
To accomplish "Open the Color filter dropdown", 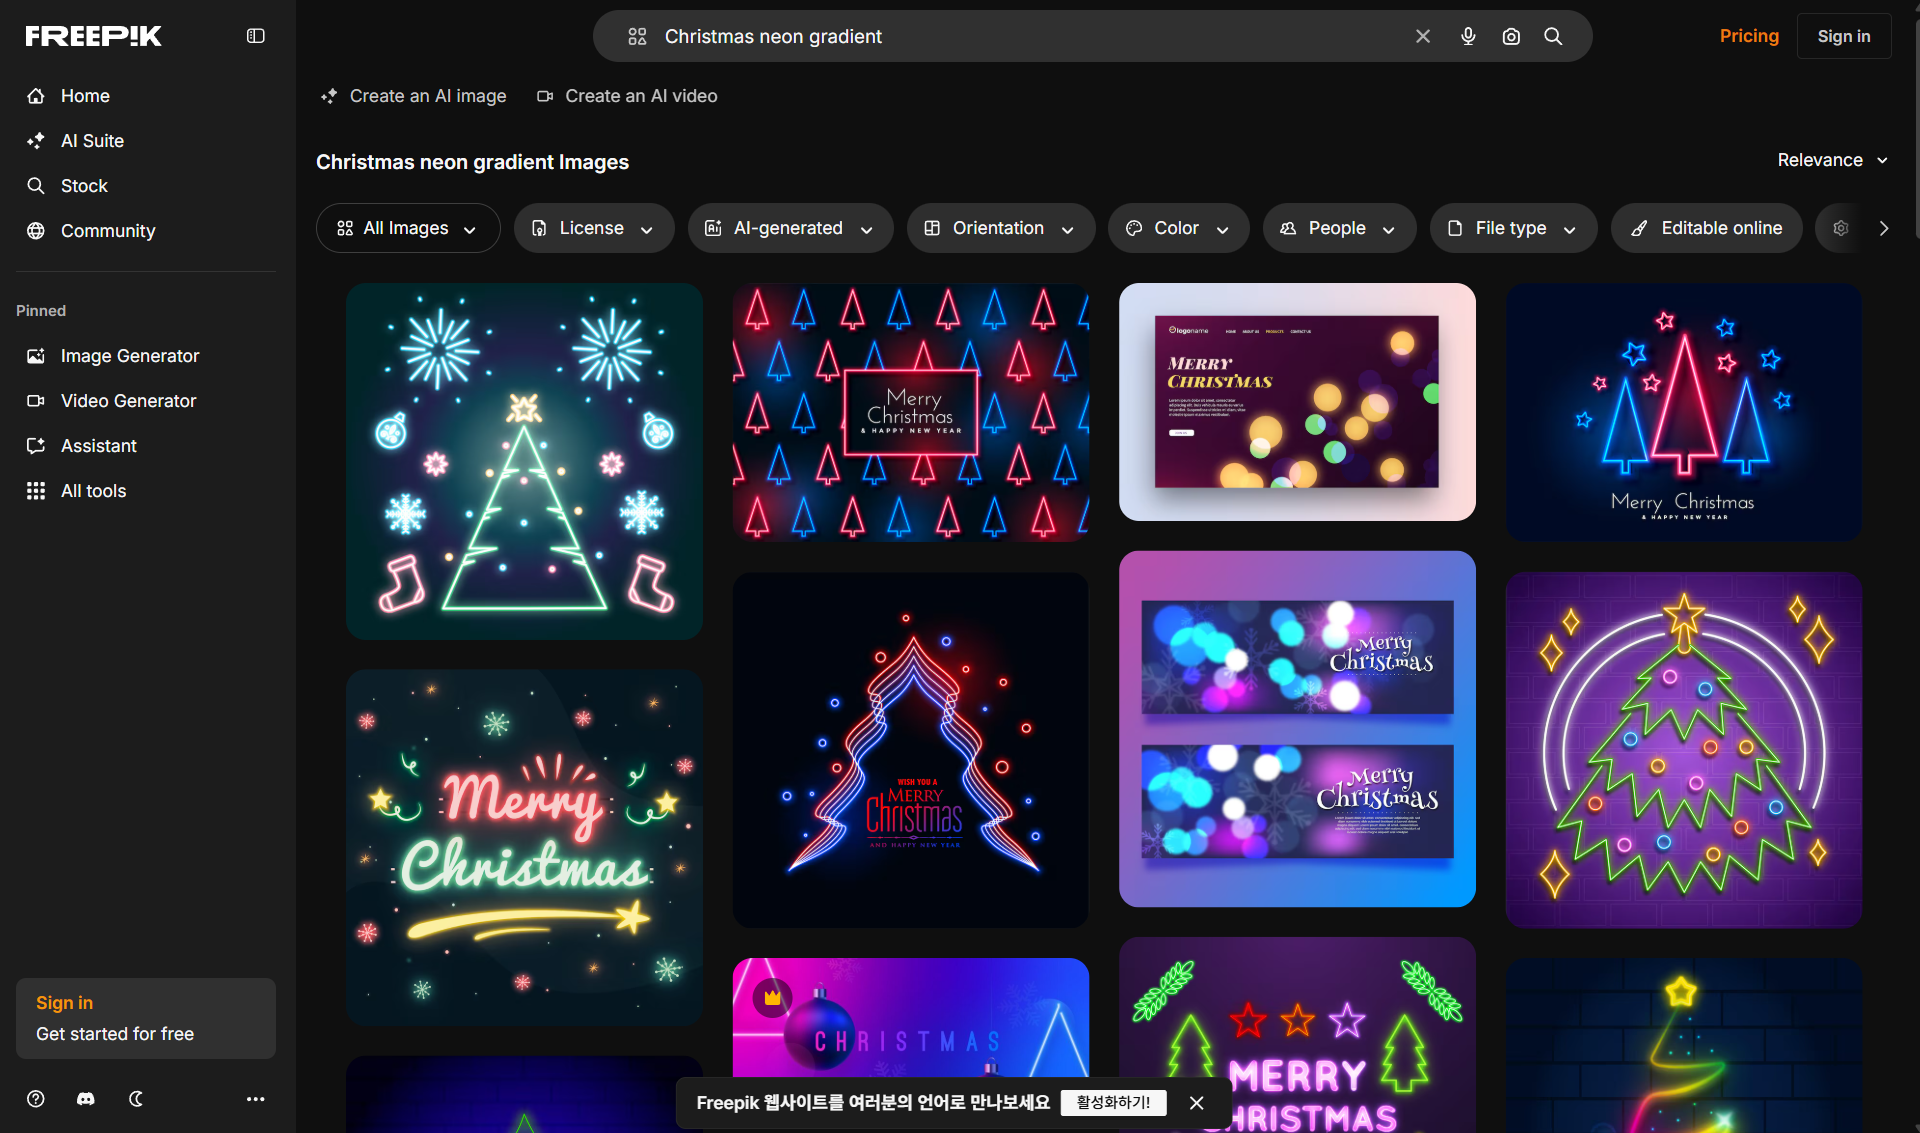I will coord(1178,228).
